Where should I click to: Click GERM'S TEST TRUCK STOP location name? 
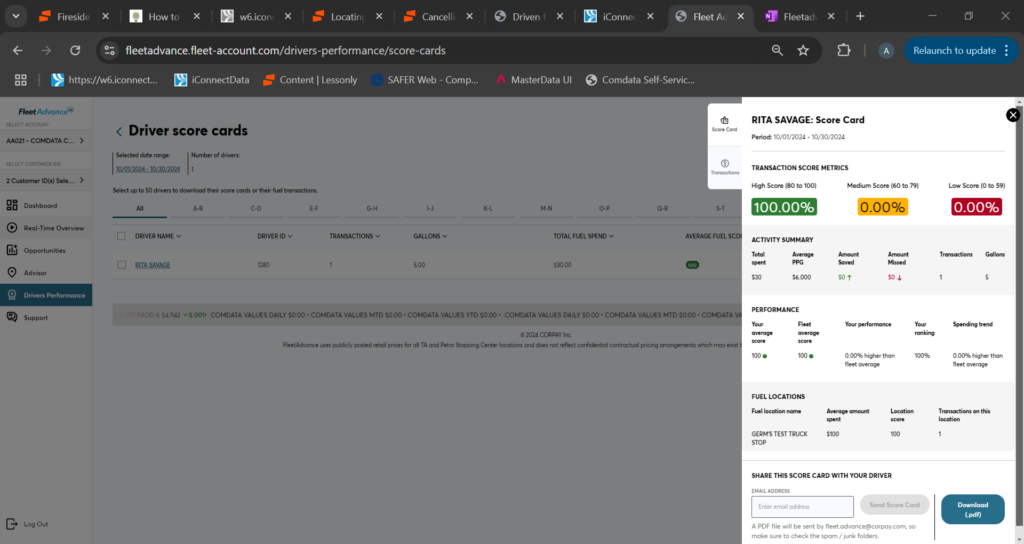click(x=779, y=438)
